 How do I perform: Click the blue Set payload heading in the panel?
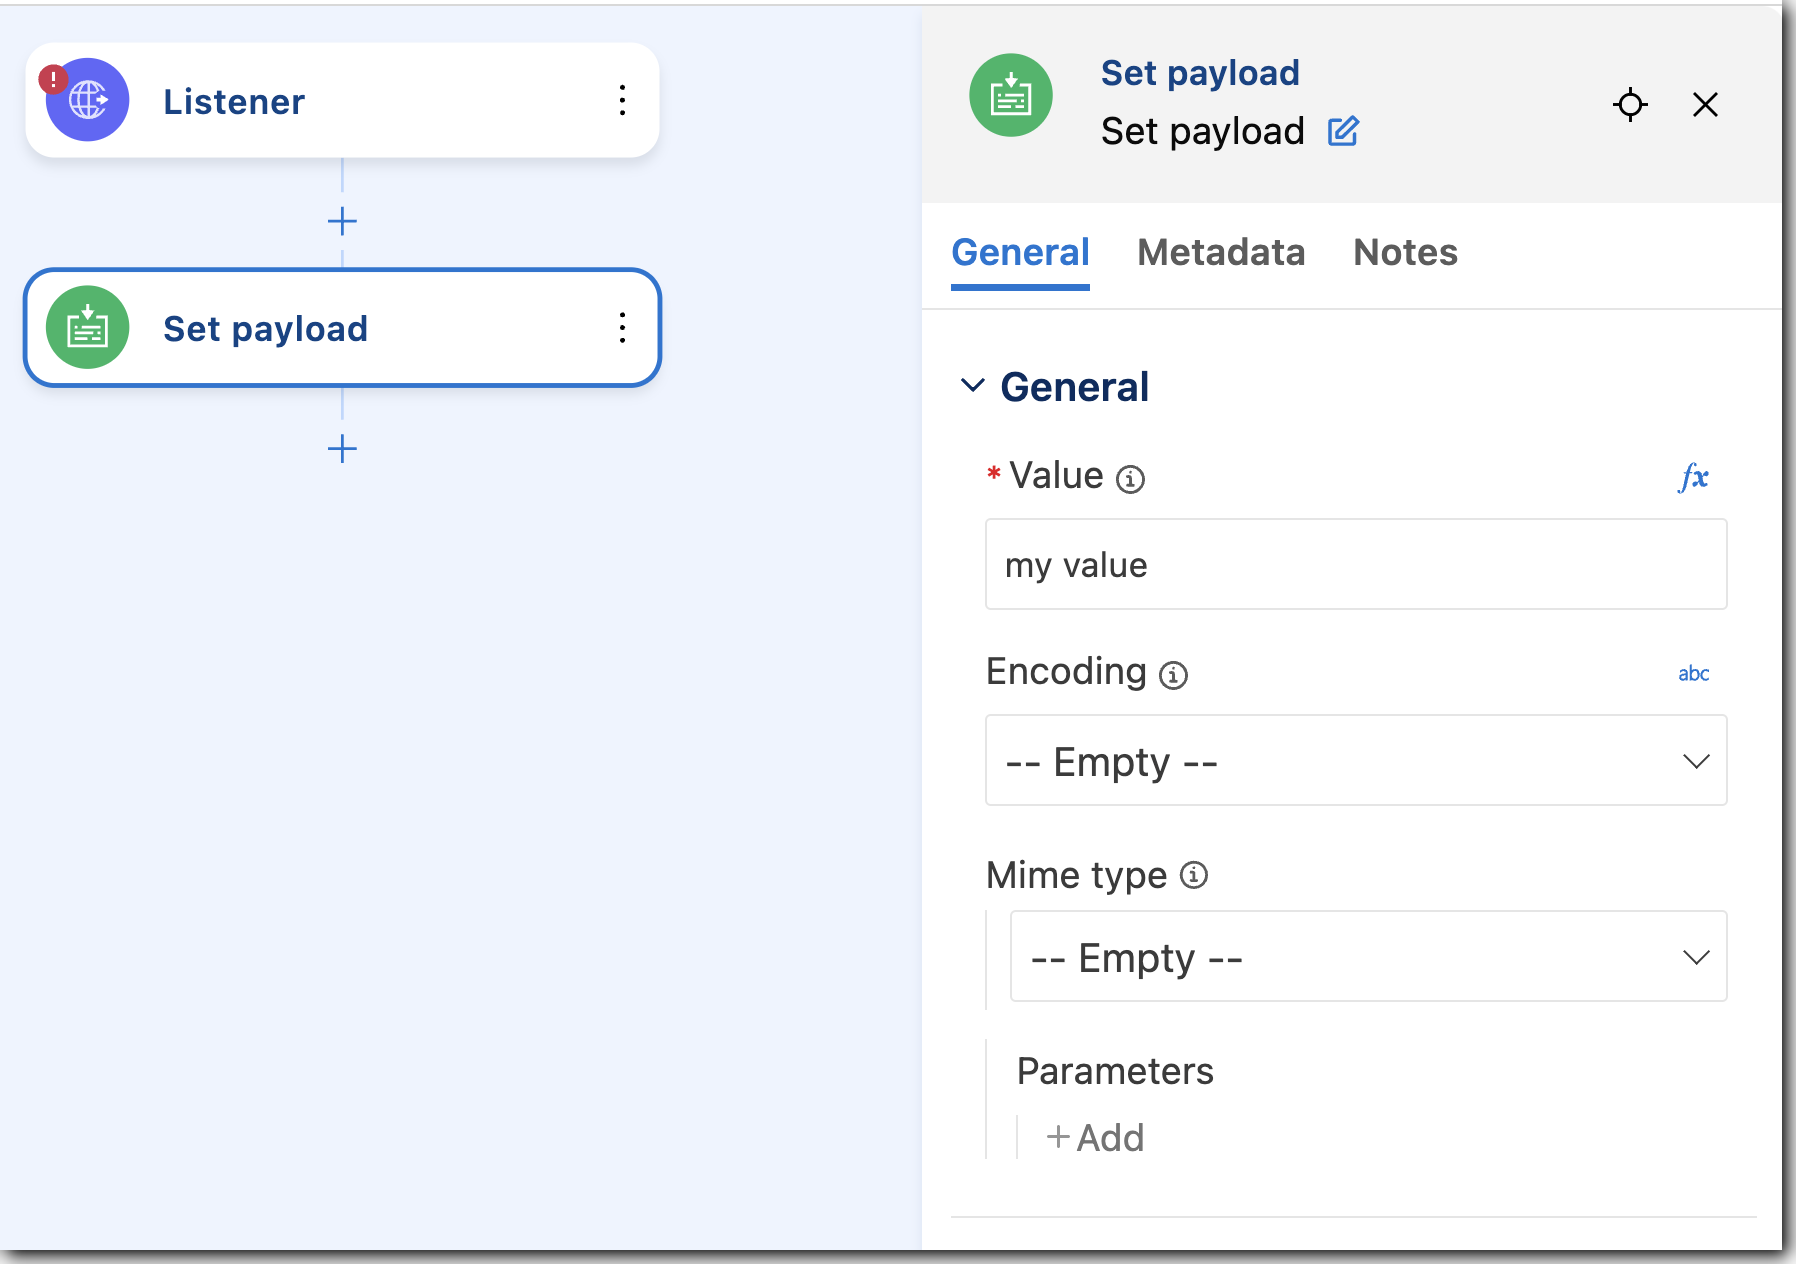(1200, 73)
